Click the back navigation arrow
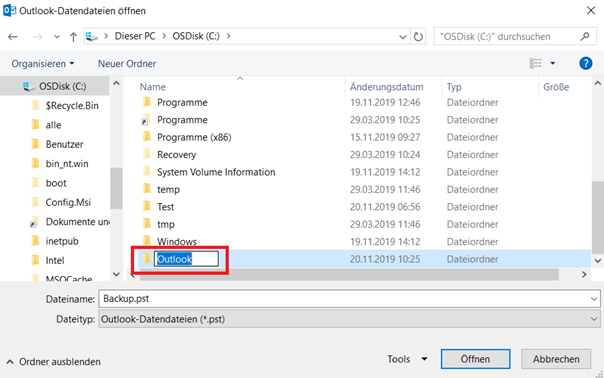 (13, 37)
